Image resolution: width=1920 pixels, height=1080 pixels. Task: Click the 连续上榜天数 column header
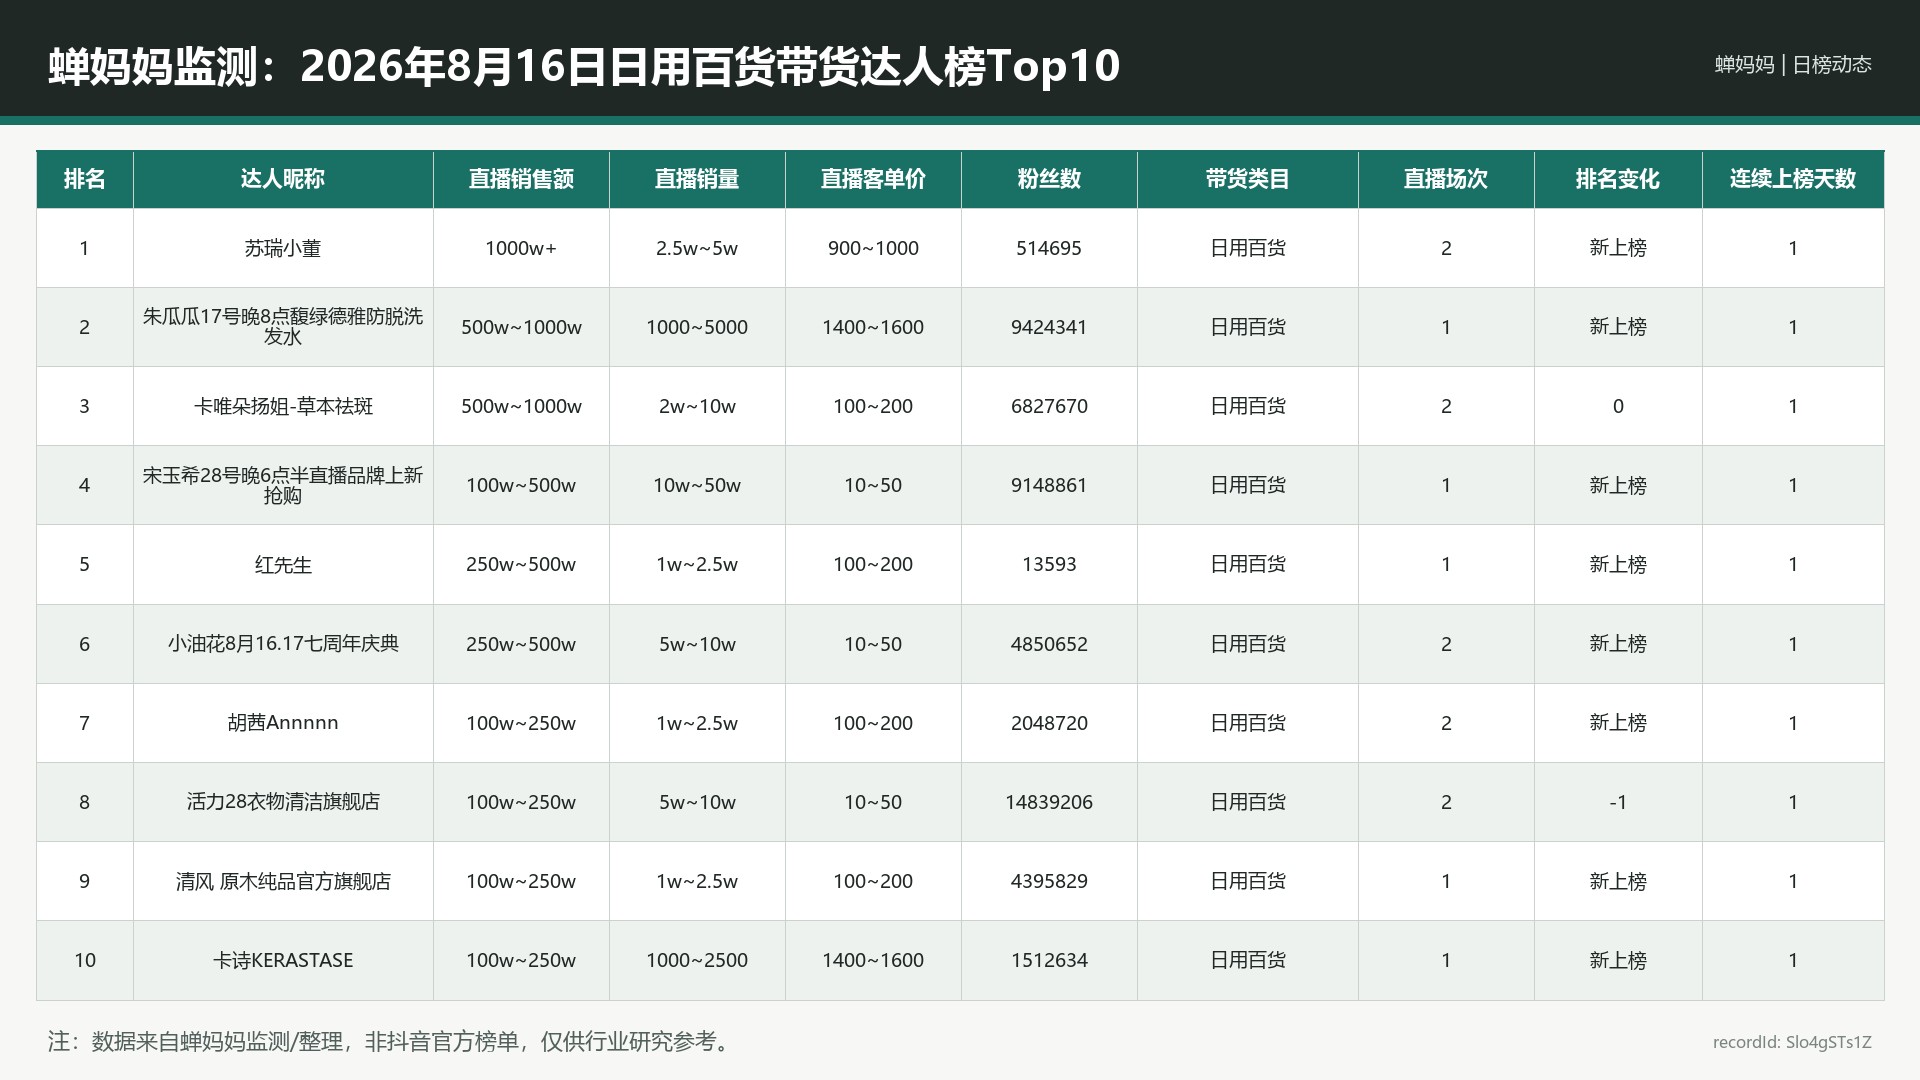[x=1793, y=179]
